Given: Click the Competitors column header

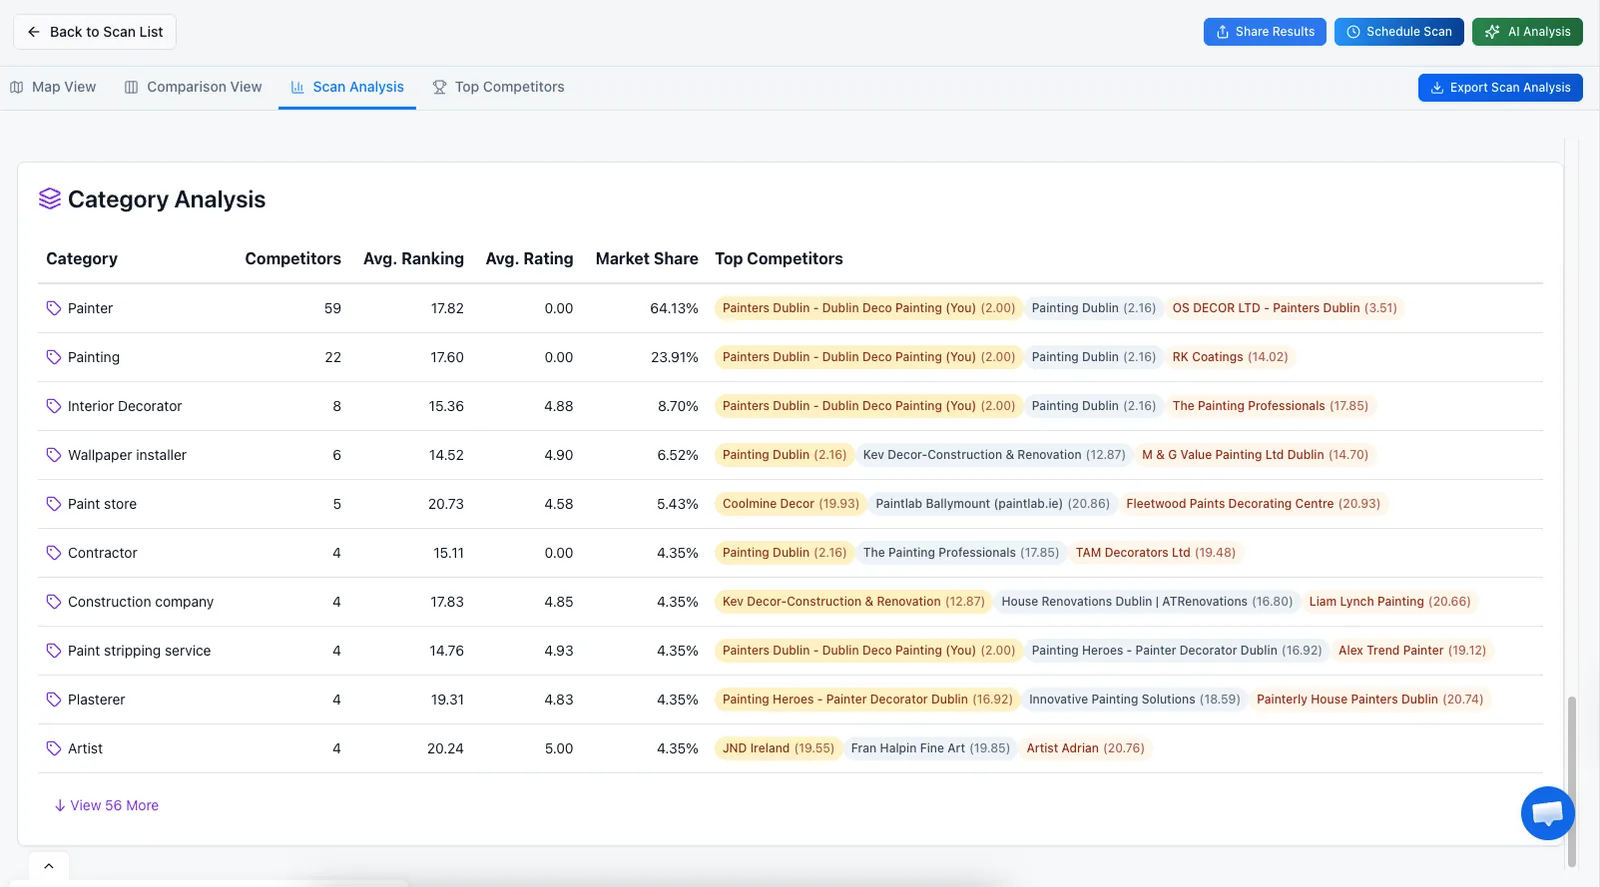Looking at the screenshot, I should (x=293, y=259).
